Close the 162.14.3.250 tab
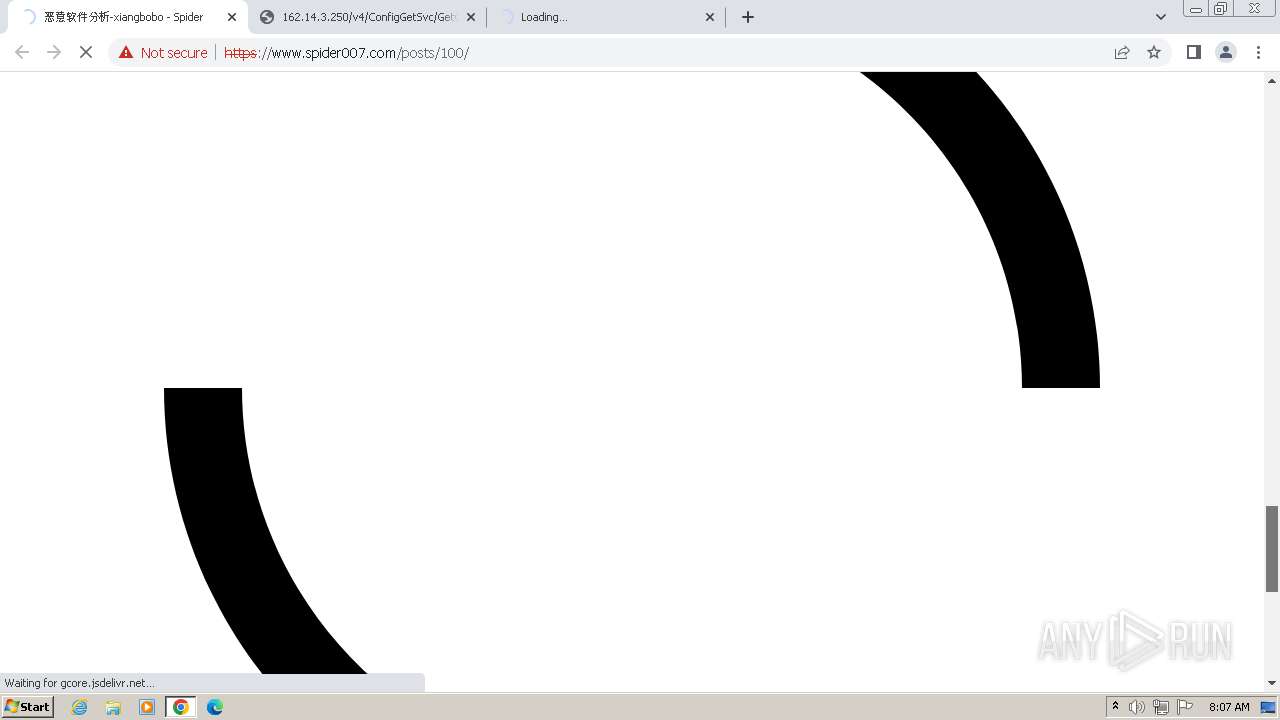This screenshot has height=720, width=1280. pyautogui.click(x=471, y=17)
